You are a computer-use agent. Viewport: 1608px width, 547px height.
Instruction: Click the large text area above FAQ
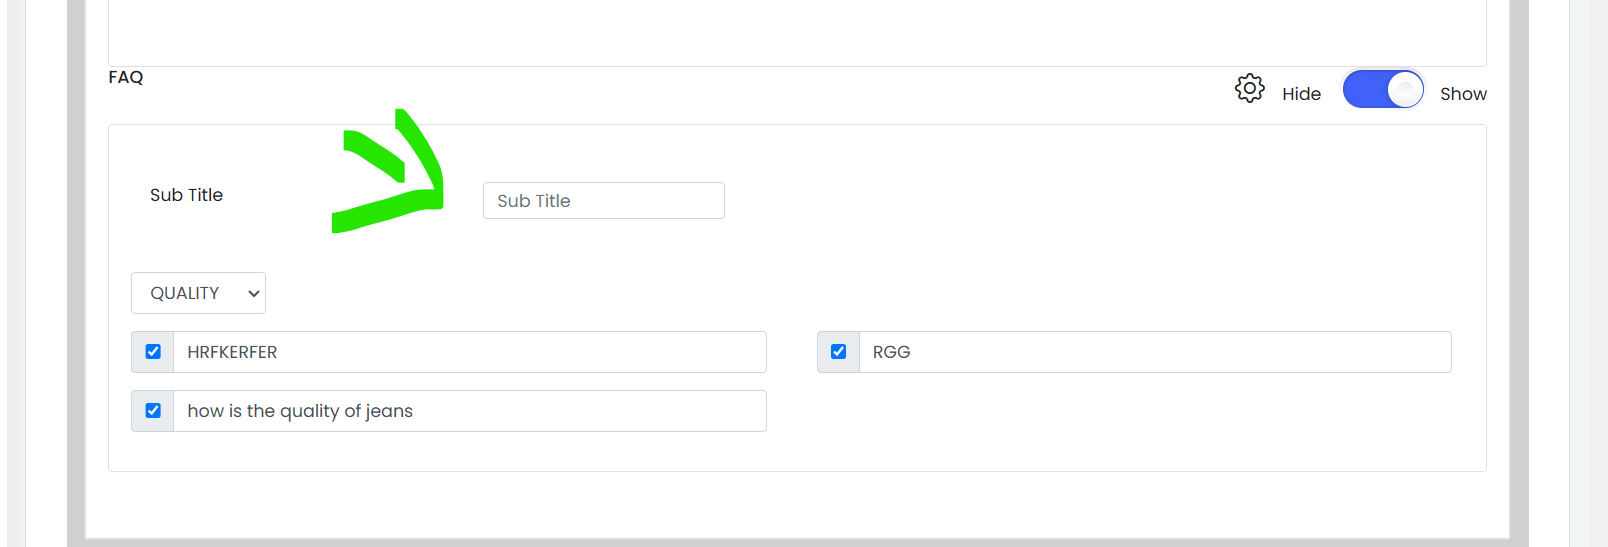(797, 33)
